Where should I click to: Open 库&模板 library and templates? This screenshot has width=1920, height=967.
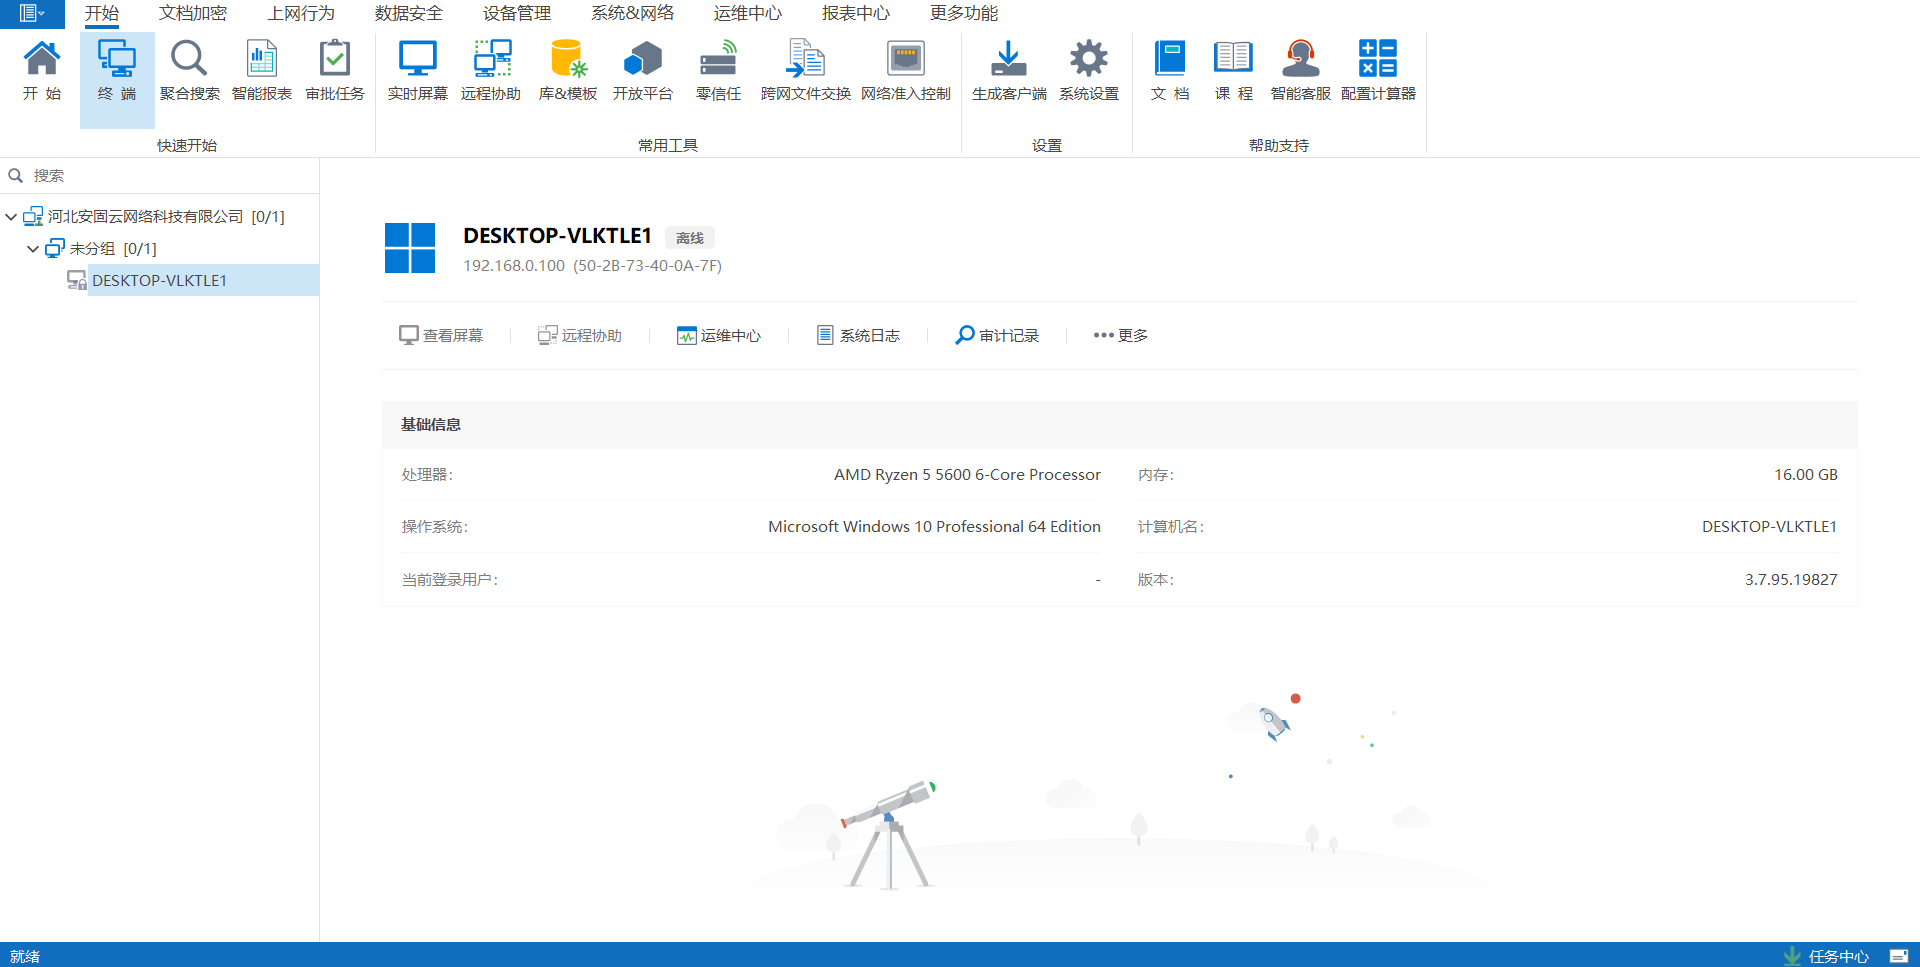568,71
